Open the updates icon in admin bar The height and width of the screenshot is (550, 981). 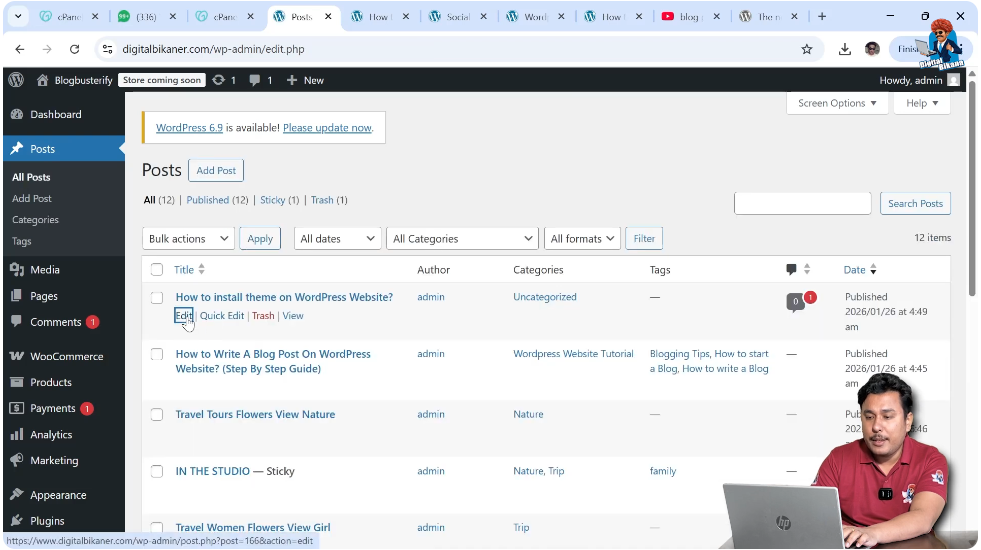point(218,80)
